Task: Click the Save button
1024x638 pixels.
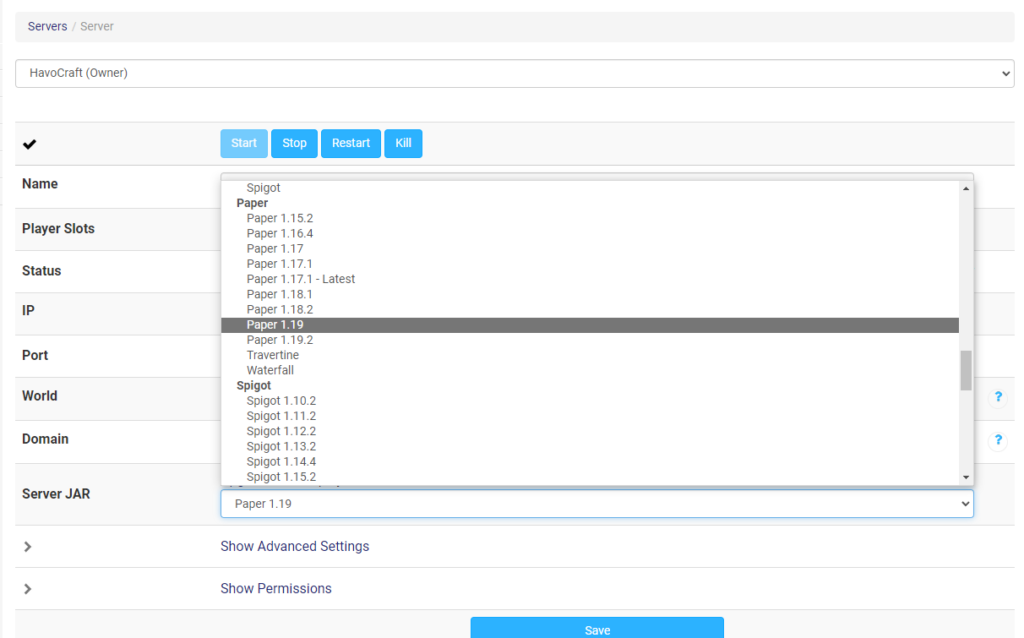Action: tap(597, 629)
